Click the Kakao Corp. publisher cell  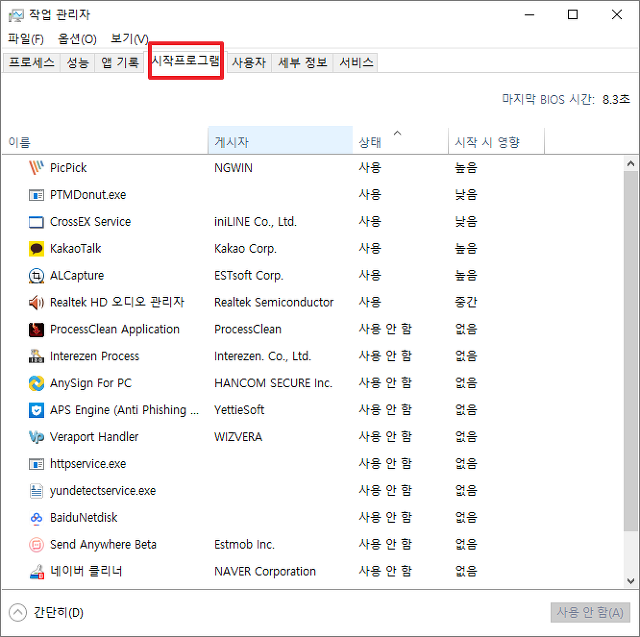tap(245, 249)
